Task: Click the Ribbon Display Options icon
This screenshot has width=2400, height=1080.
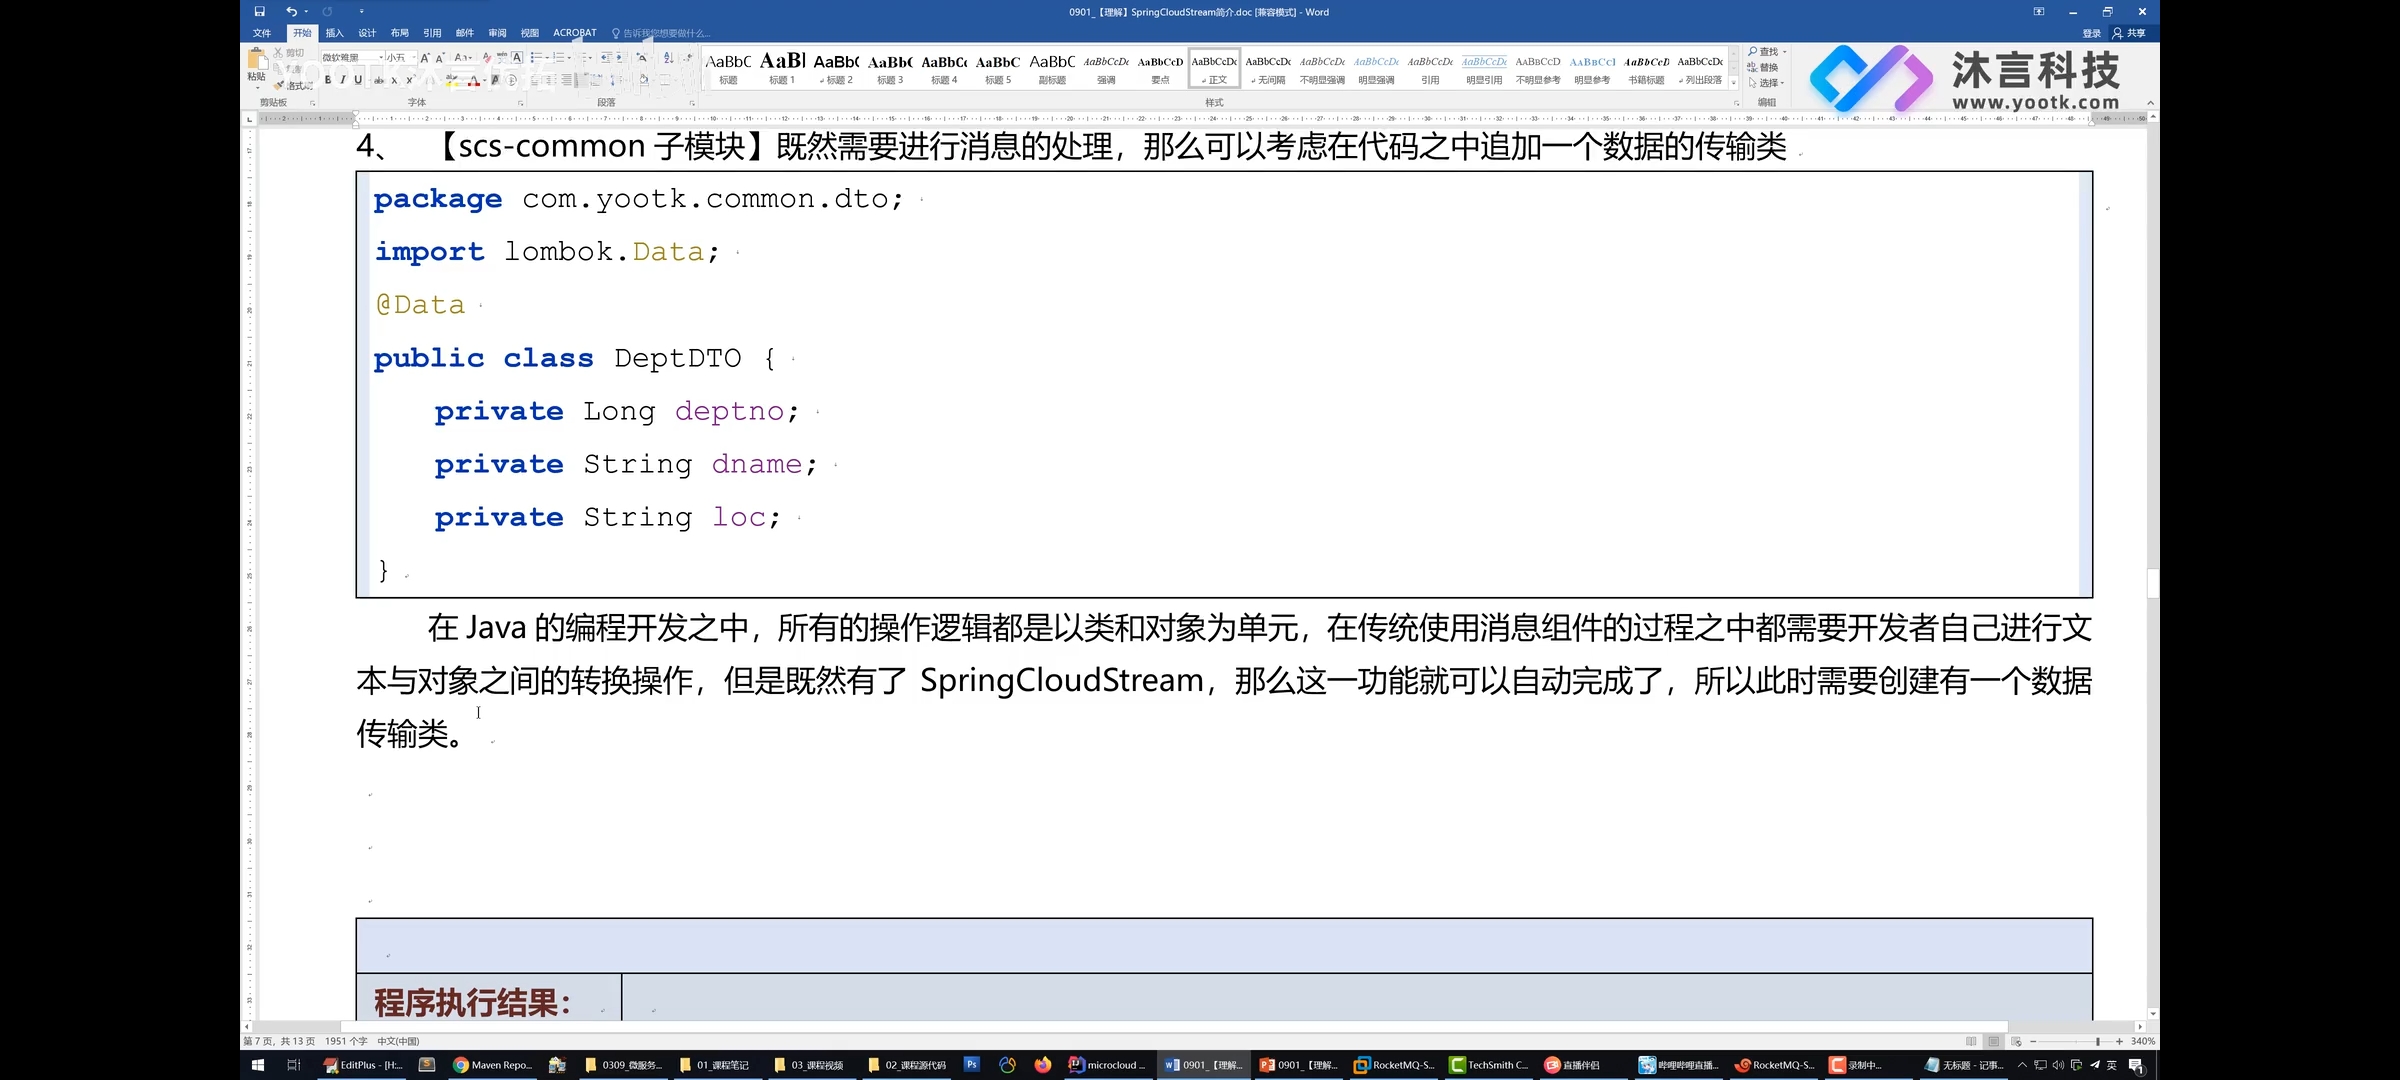Action: point(2038,12)
